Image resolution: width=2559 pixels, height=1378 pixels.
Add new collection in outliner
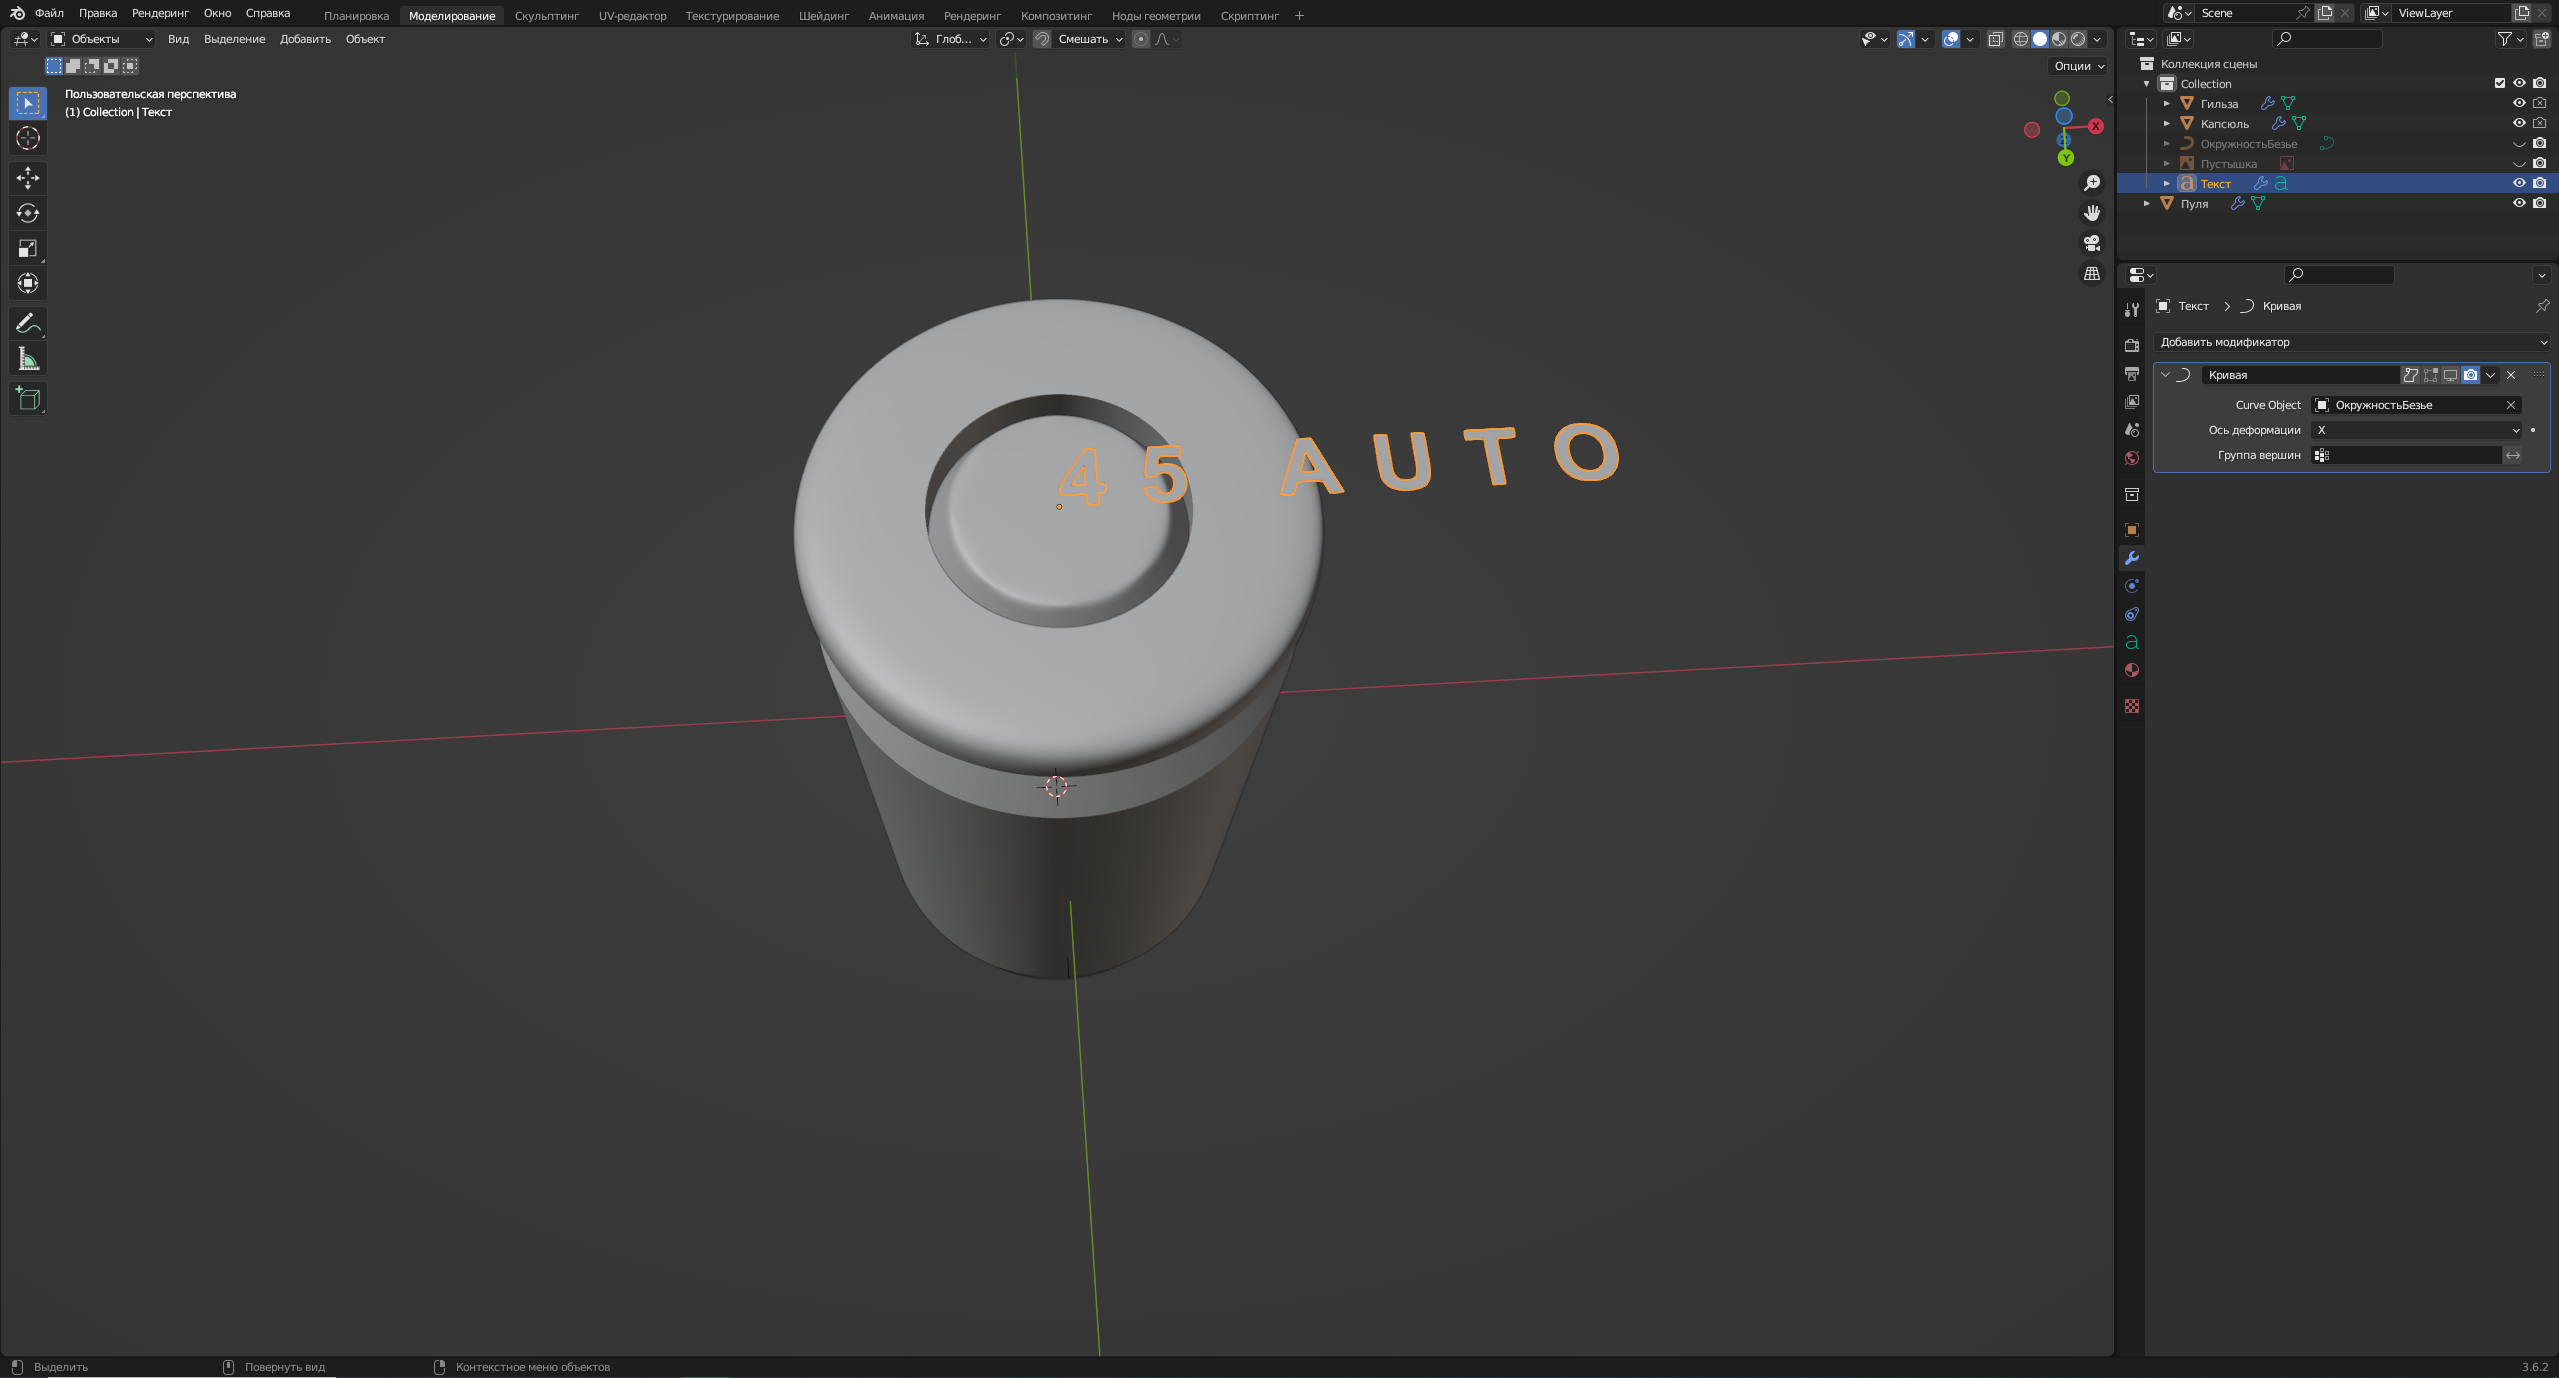(2542, 39)
